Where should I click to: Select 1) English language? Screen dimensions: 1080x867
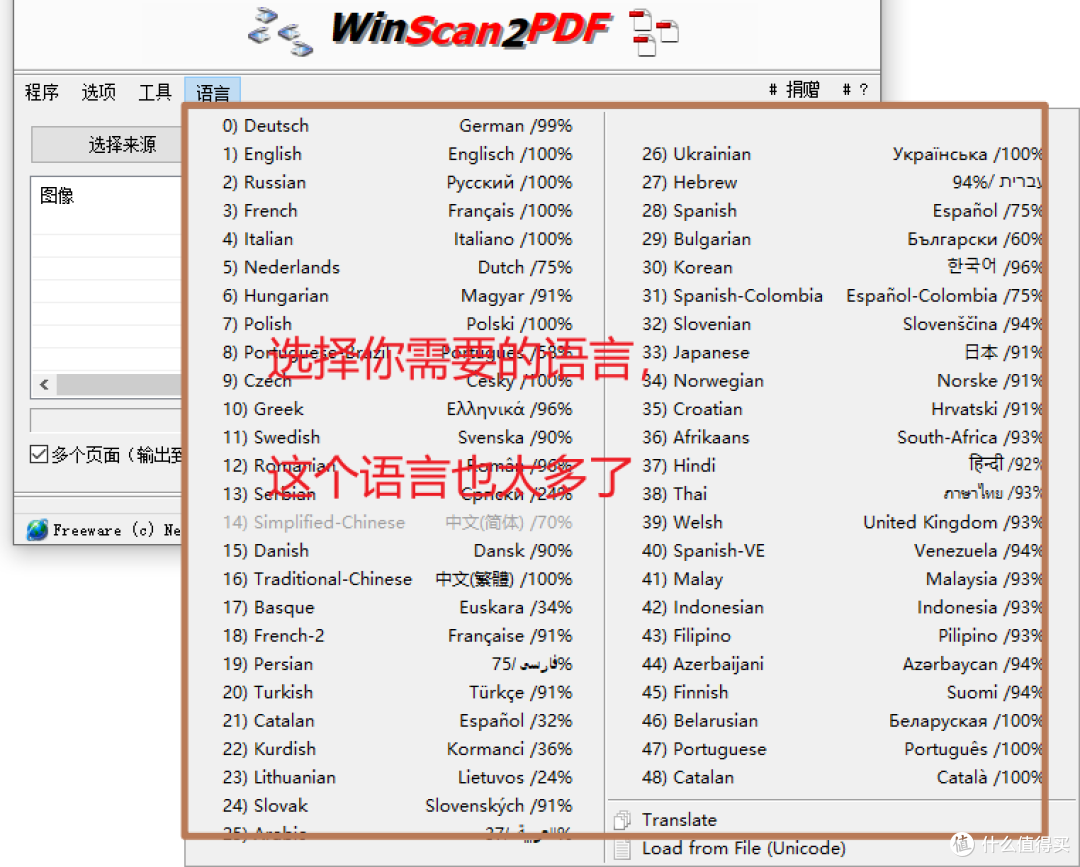point(397,154)
